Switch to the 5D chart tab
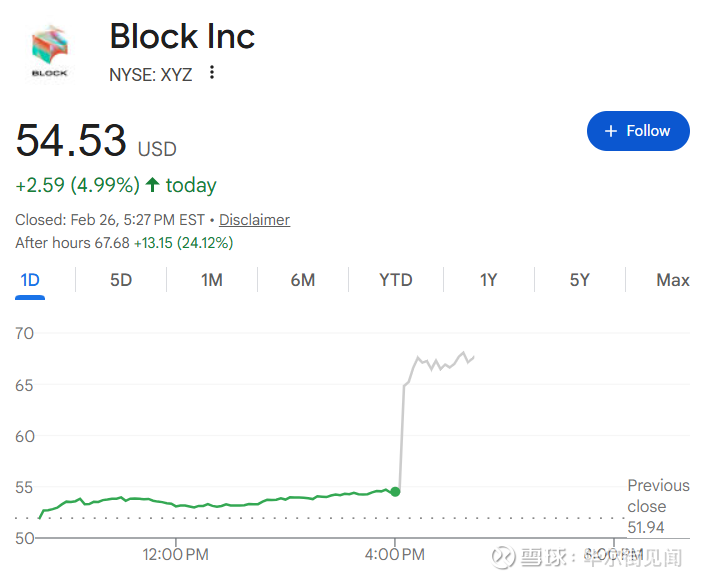The width and height of the screenshot is (703, 579). (121, 280)
